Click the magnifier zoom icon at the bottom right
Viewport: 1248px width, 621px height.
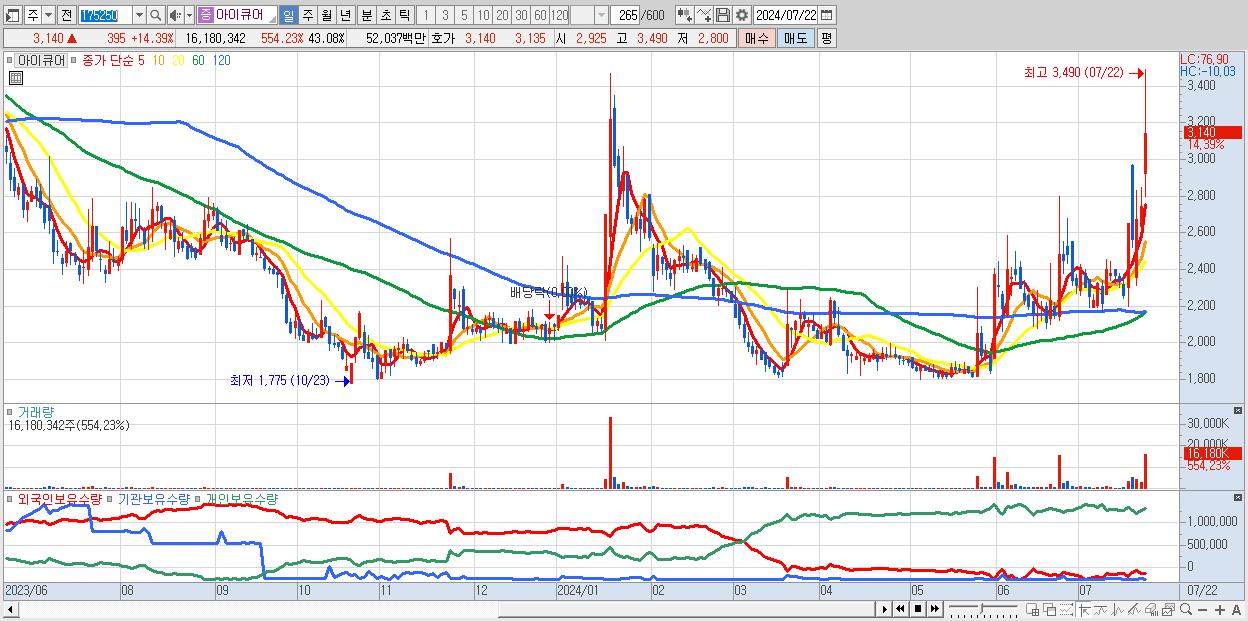coord(1186,608)
